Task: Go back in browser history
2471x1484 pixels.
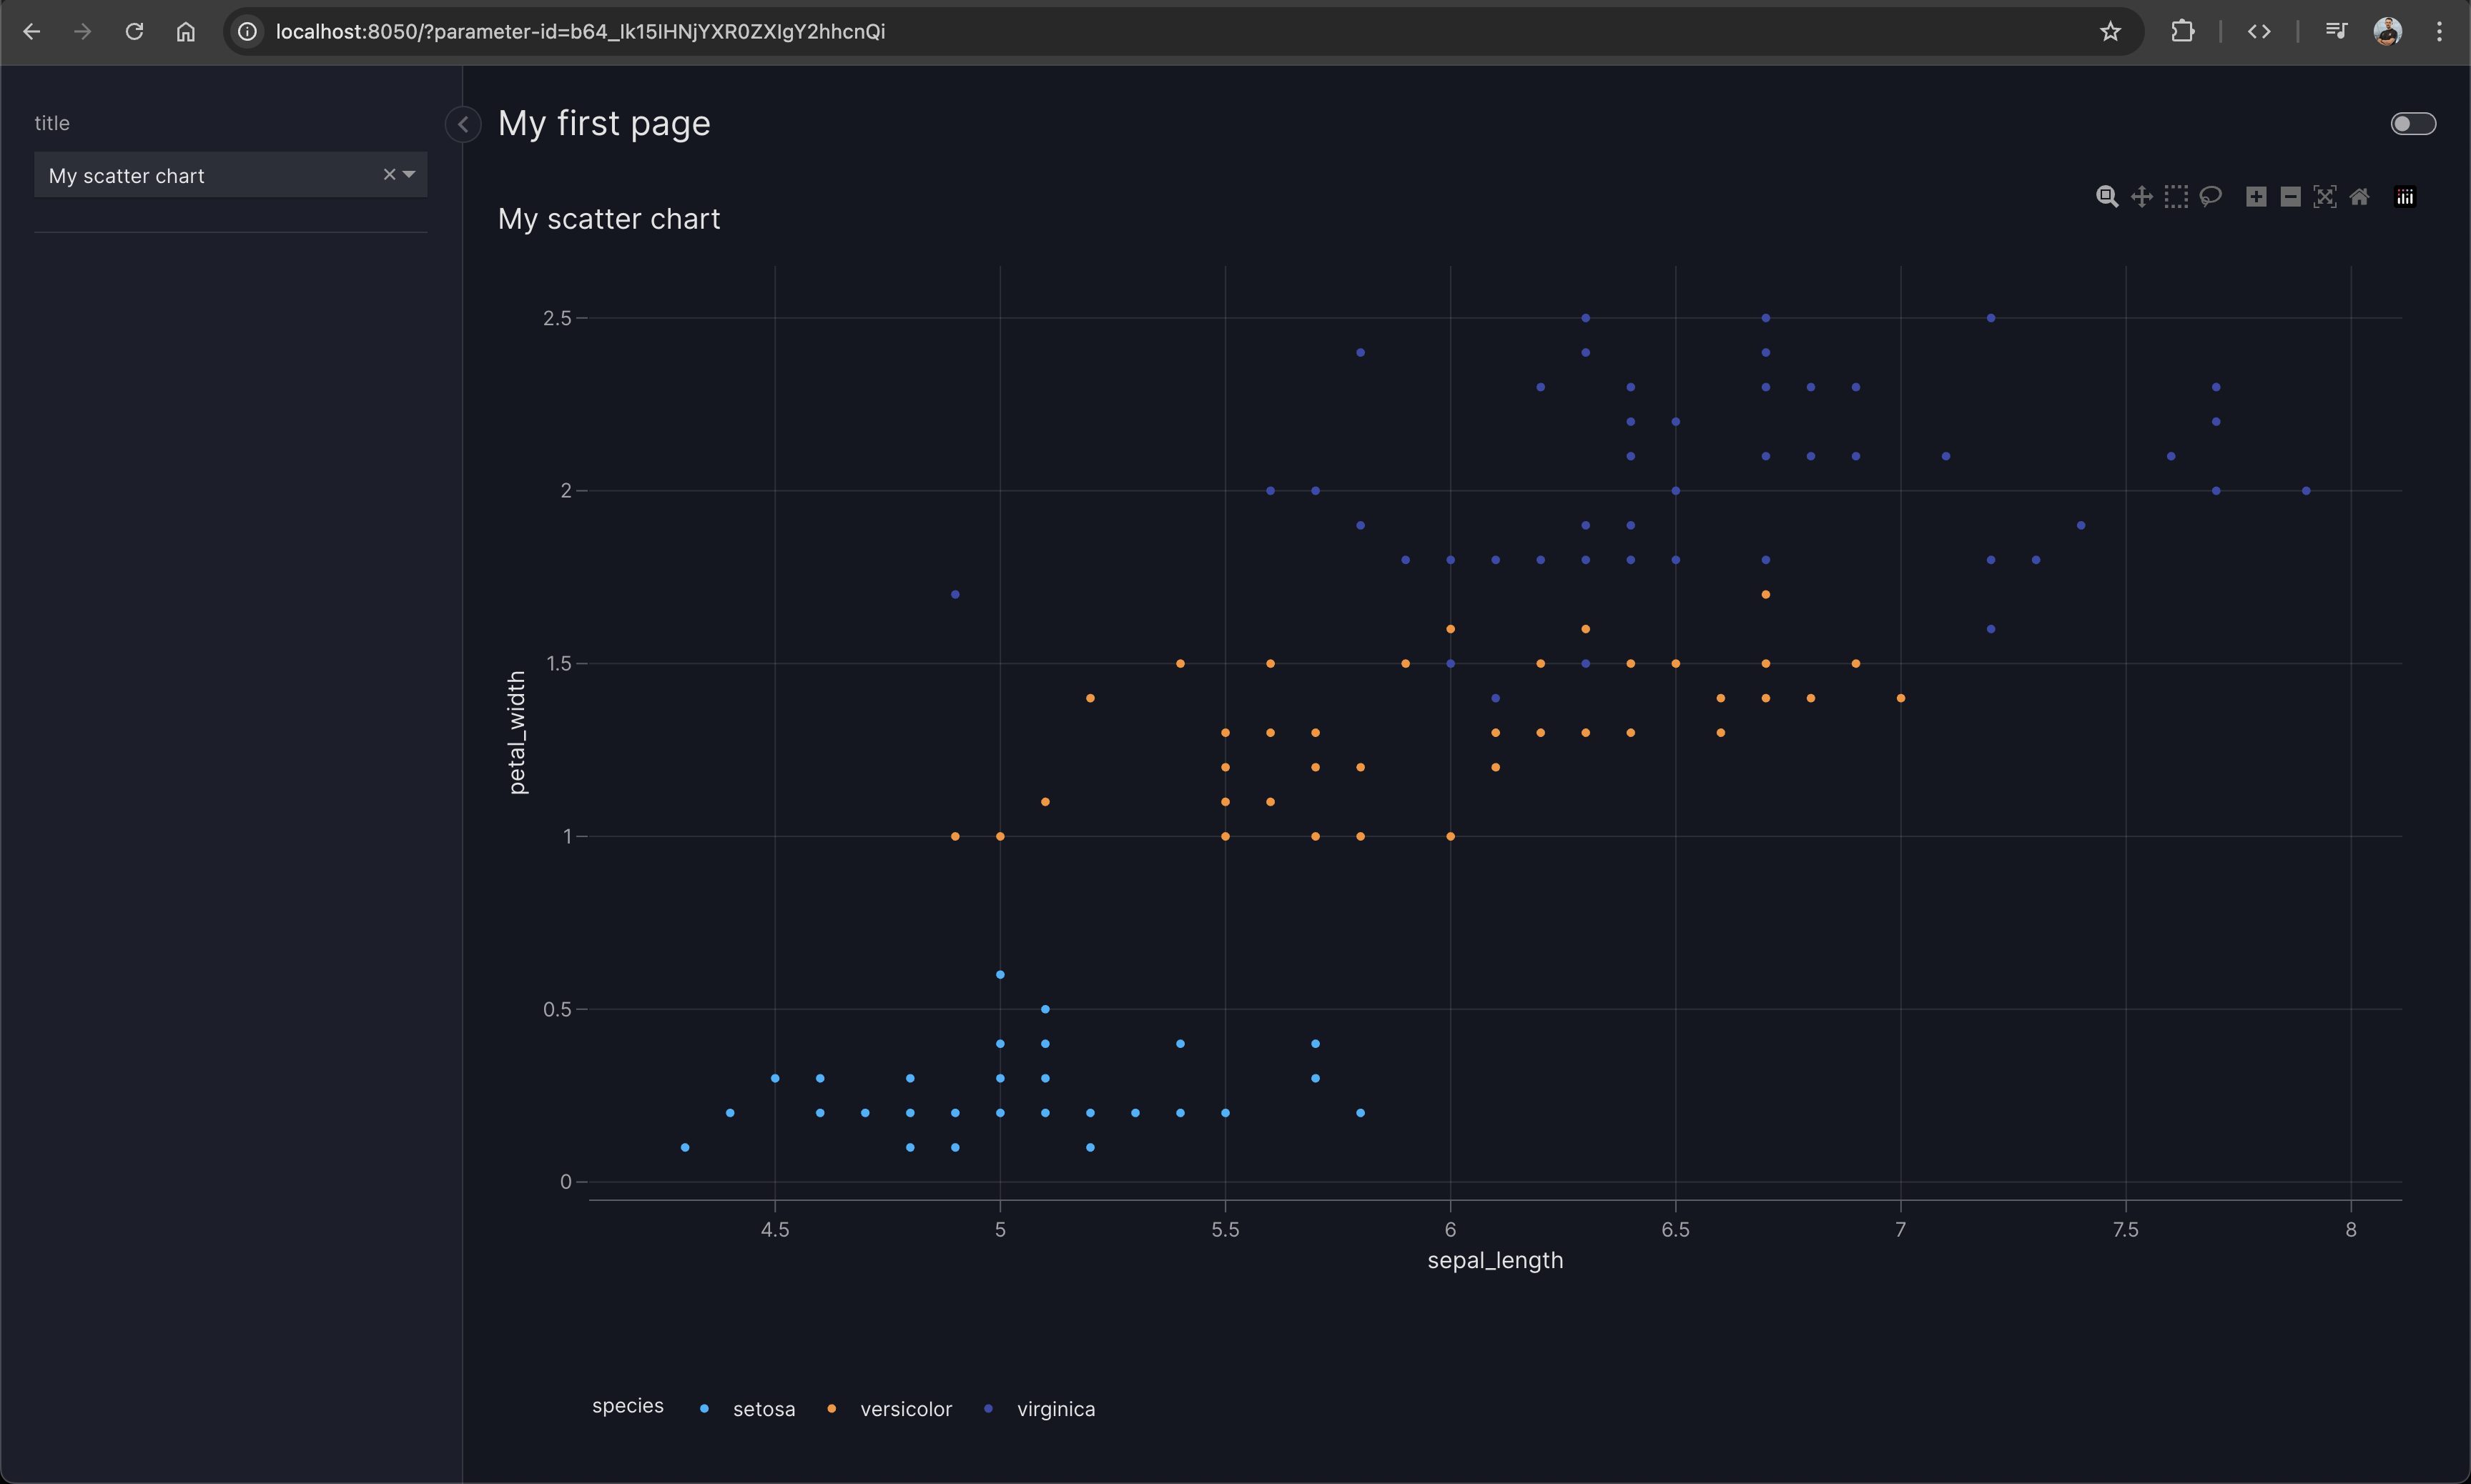Action: [31, 32]
